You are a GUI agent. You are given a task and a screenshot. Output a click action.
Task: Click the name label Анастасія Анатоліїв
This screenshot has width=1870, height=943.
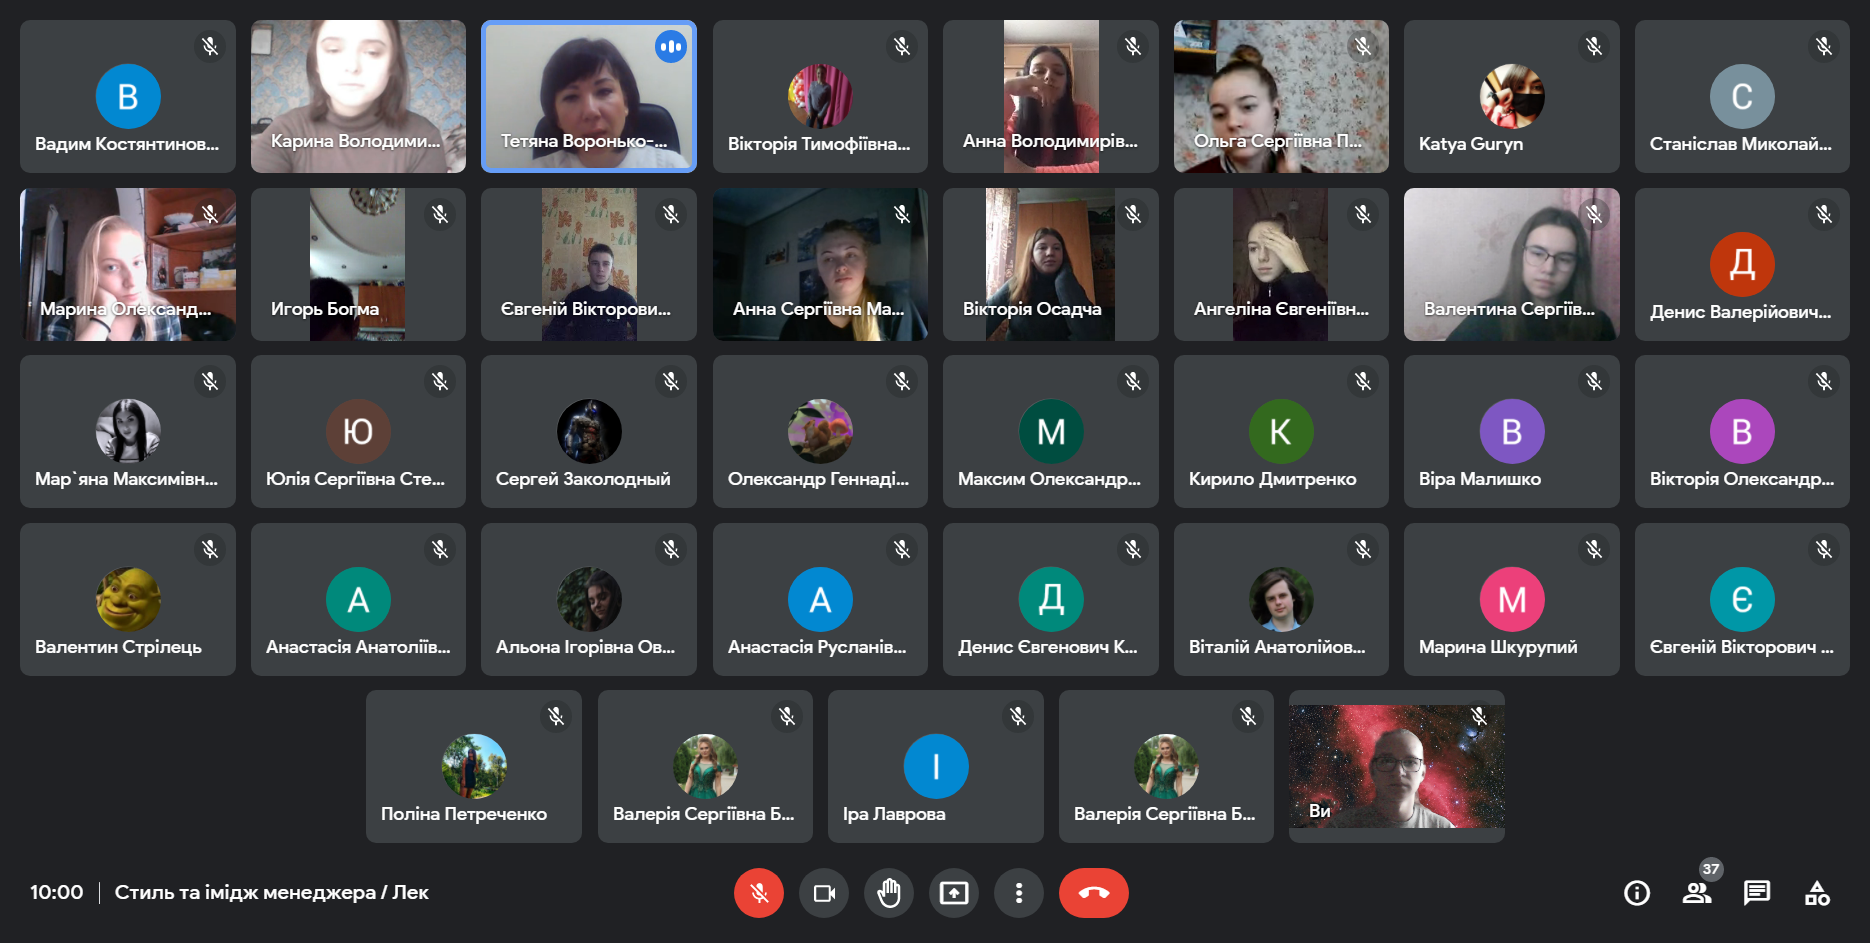[358, 647]
